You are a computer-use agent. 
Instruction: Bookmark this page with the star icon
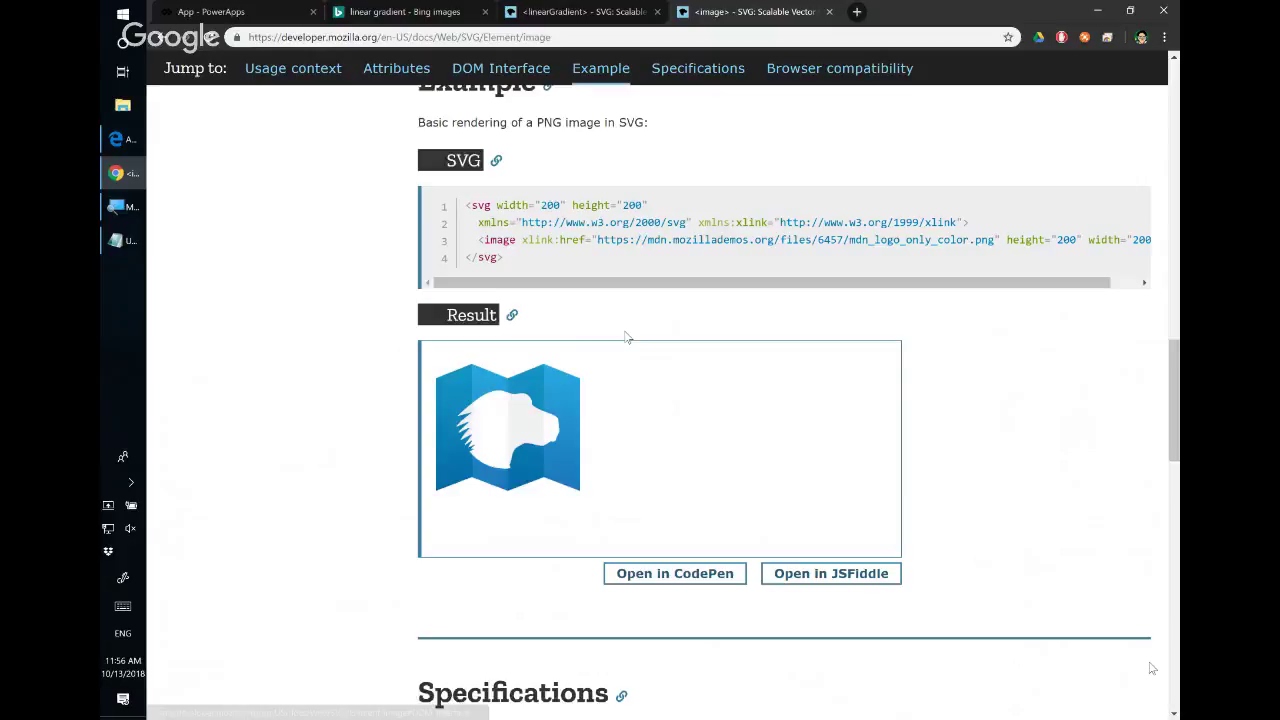click(1008, 37)
